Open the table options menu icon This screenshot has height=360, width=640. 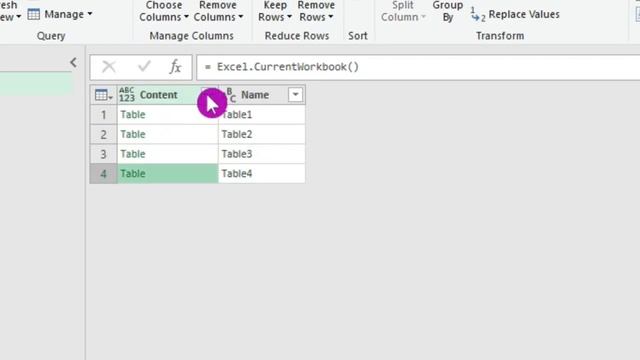(x=103, y=95)
